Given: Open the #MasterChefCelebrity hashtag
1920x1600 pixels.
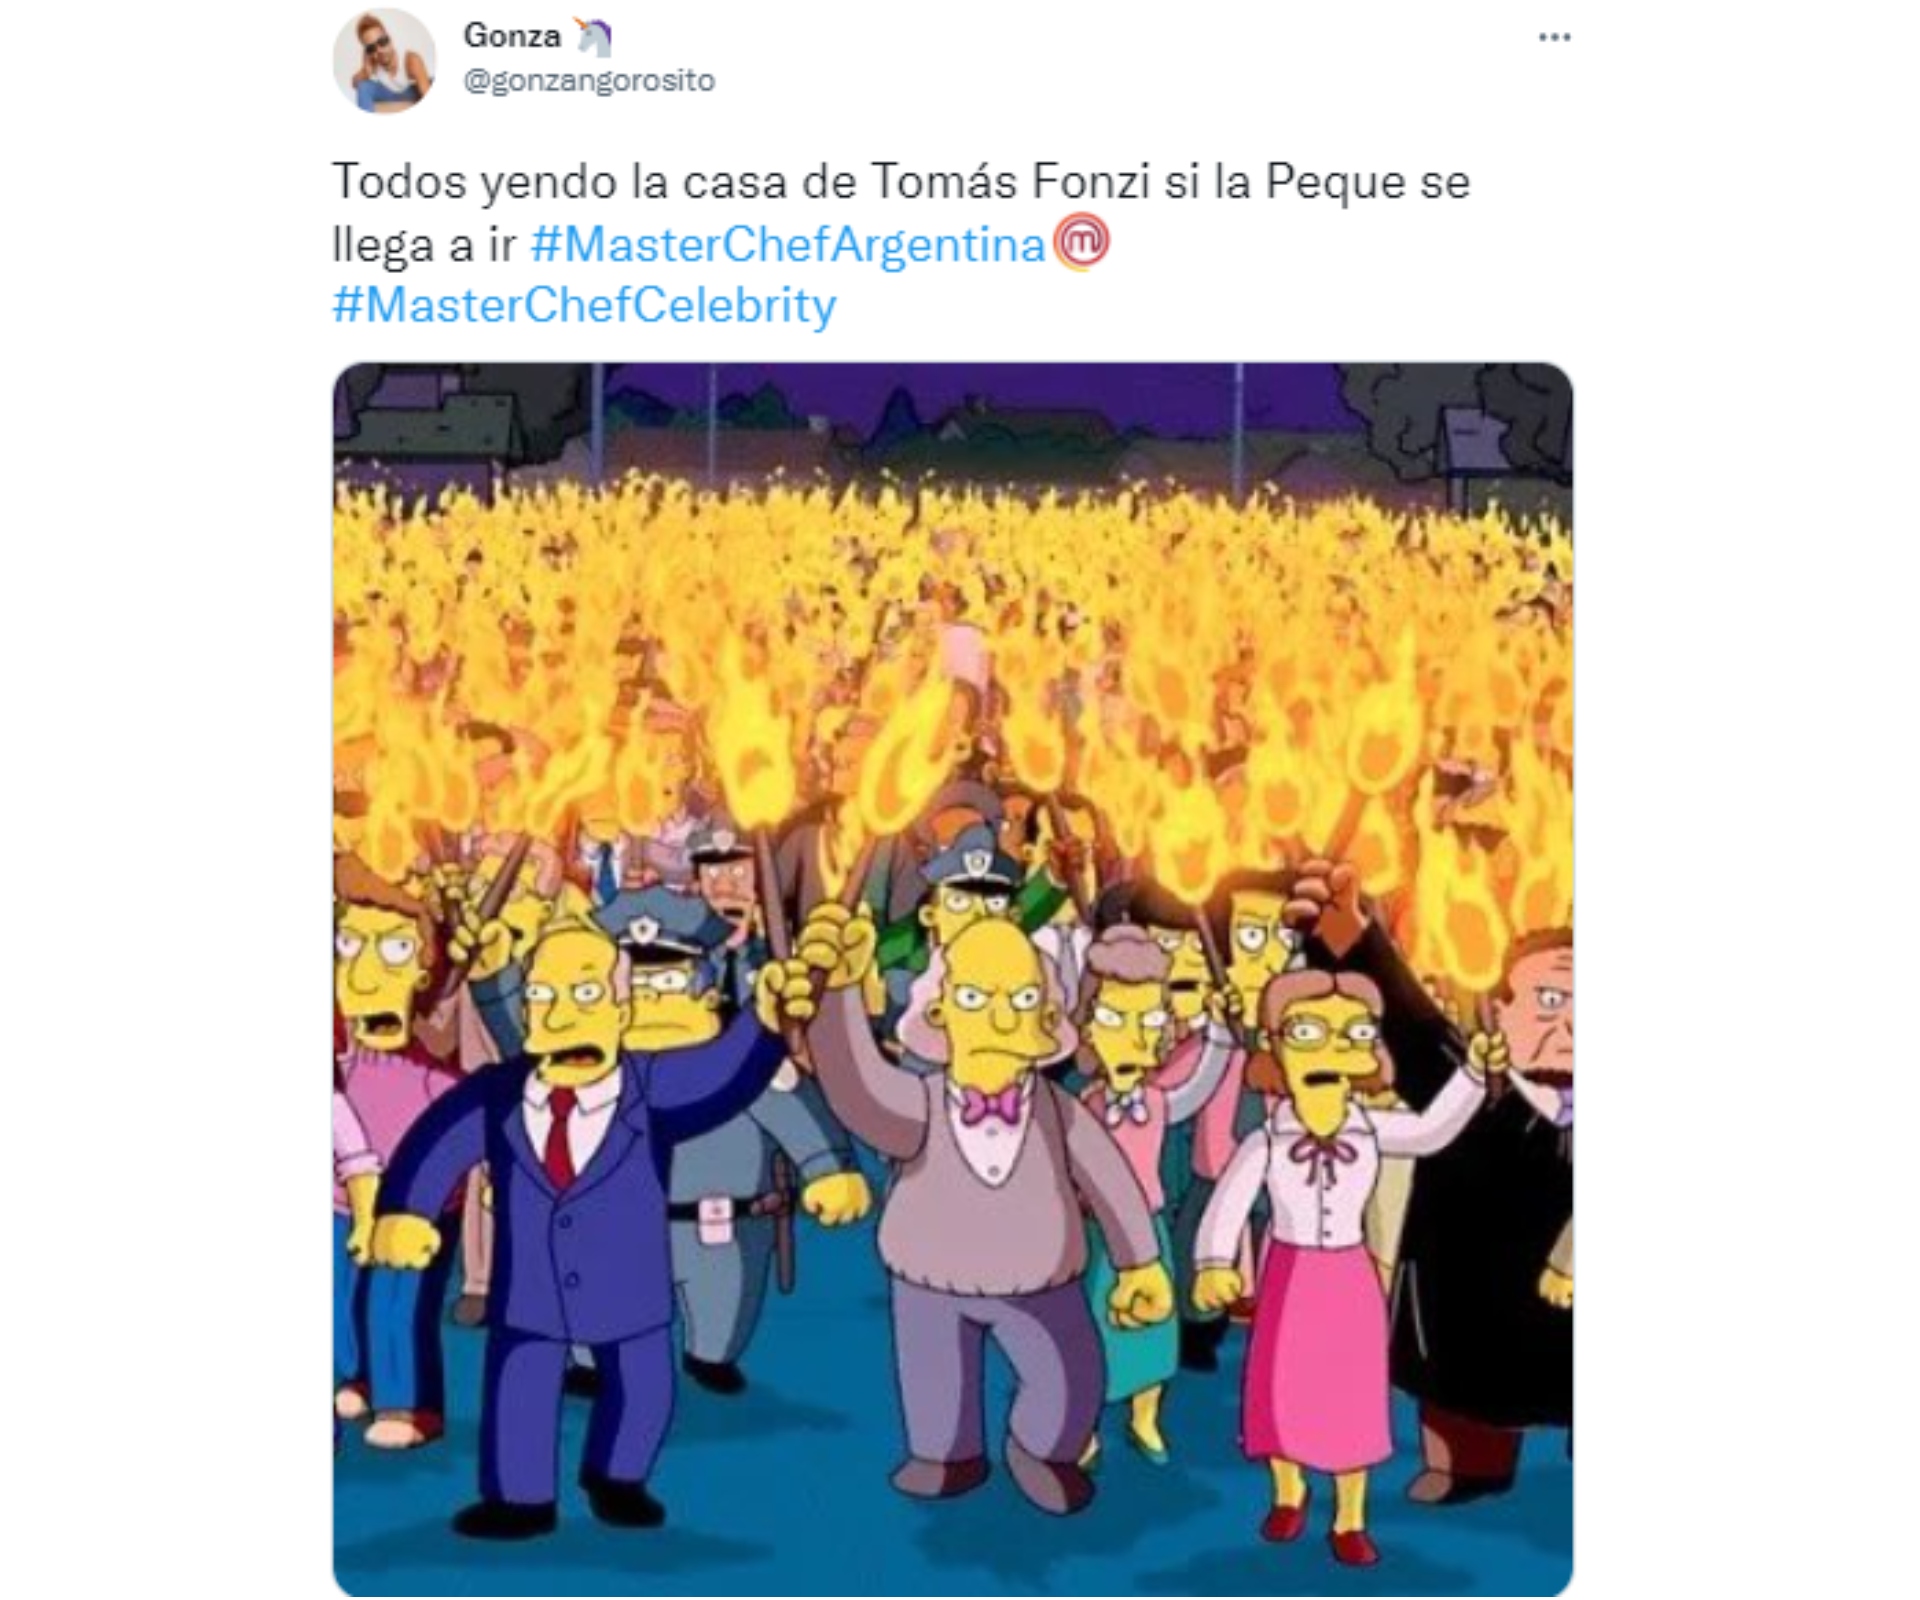Looking at the screenshot, I should pos(584,305).
